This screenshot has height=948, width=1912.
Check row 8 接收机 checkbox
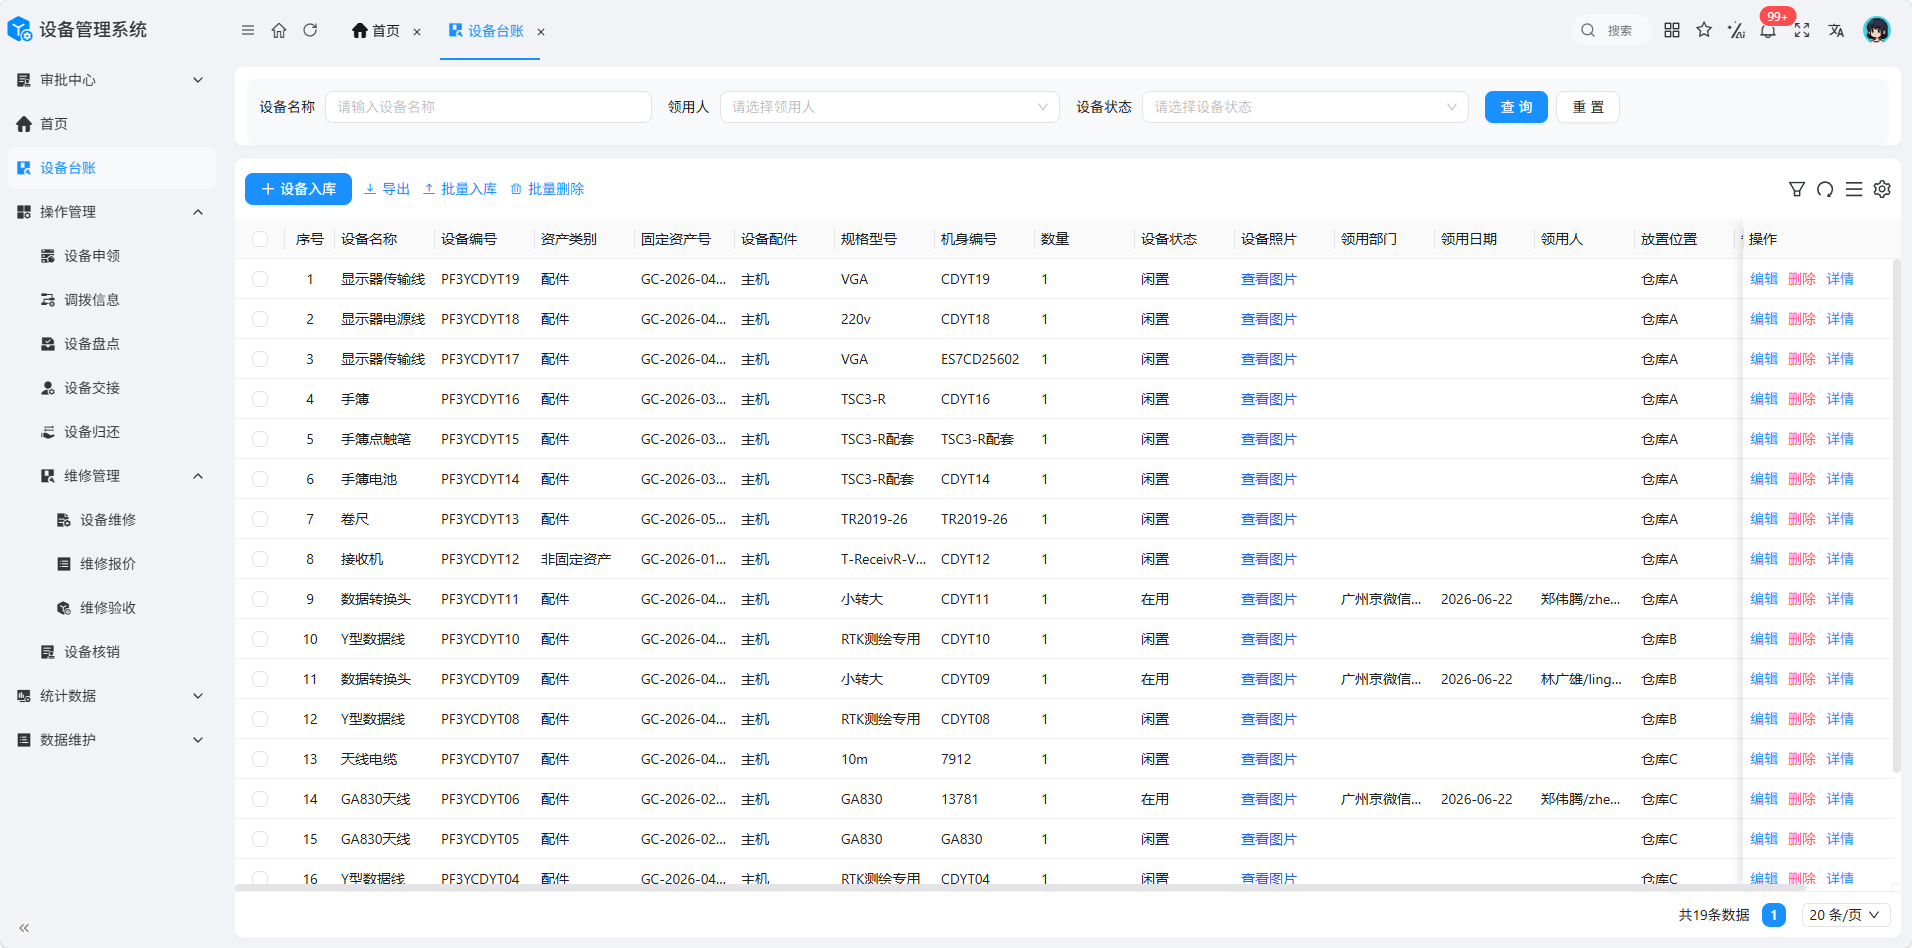coord(260,559)
